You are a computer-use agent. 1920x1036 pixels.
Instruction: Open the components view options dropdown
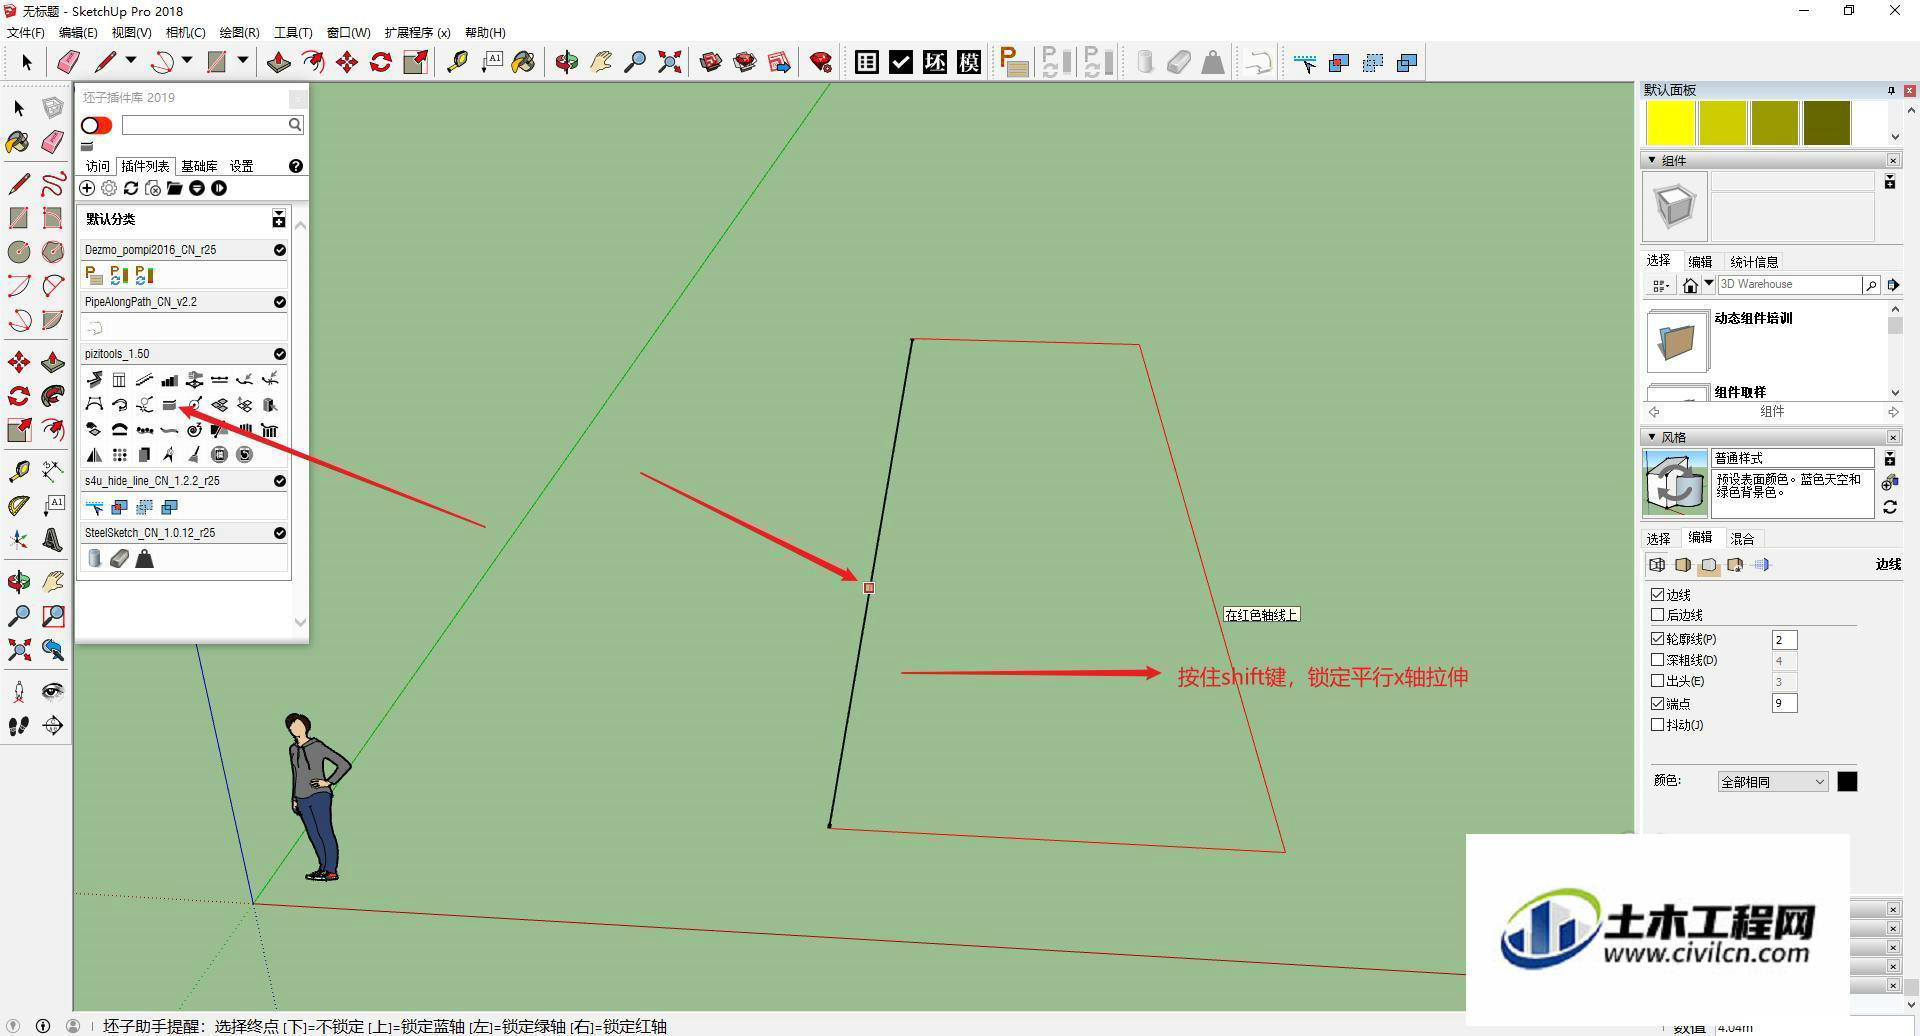pyautogui.click(x=1661, y=286)
